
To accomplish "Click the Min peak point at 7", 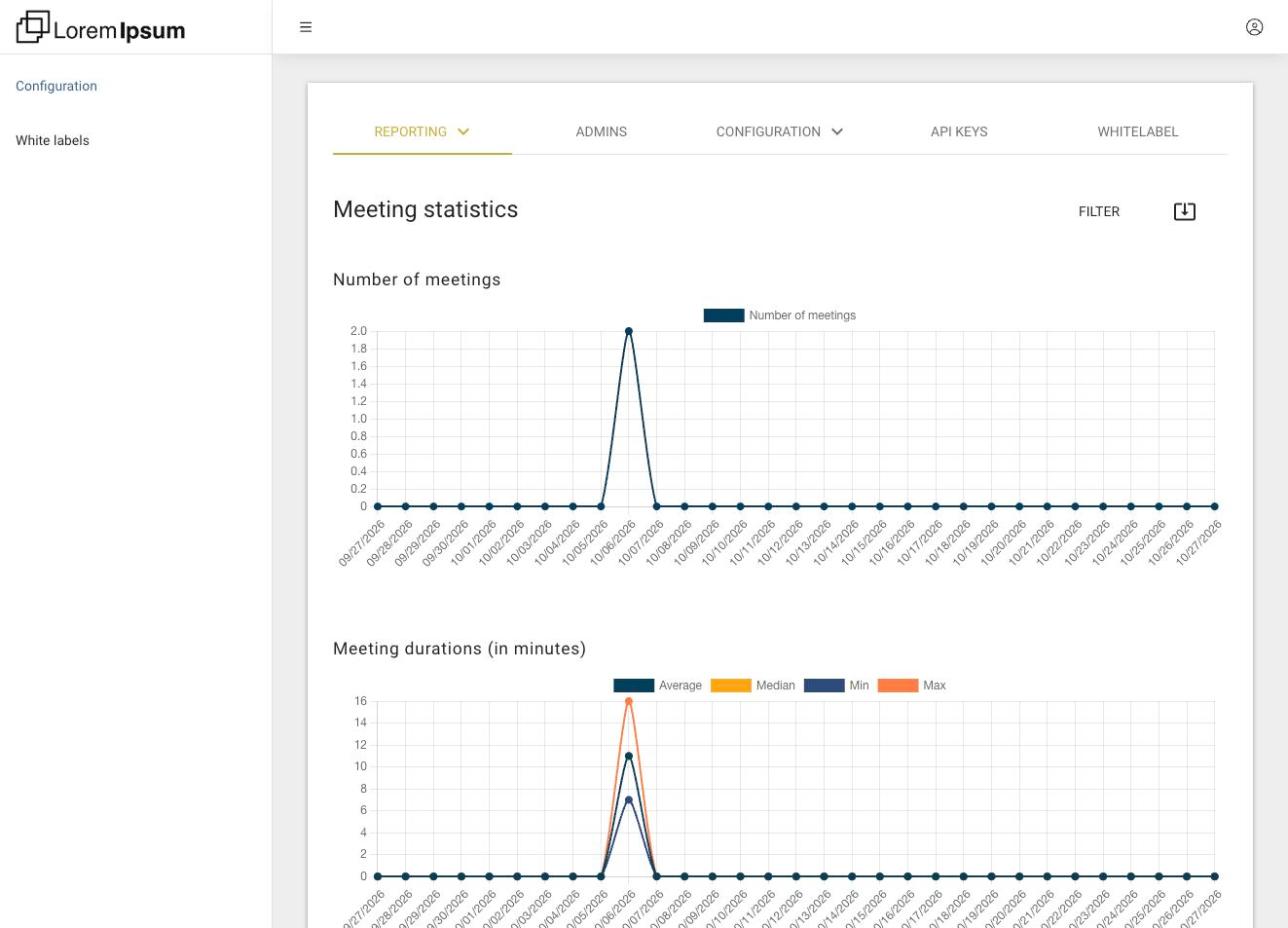I will pos(628,800).
